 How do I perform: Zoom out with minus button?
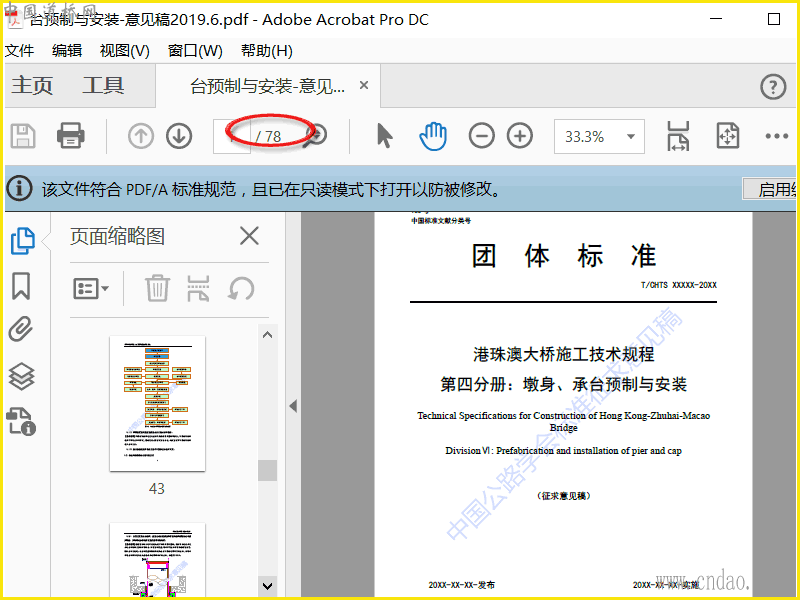[x=482, y=136]
